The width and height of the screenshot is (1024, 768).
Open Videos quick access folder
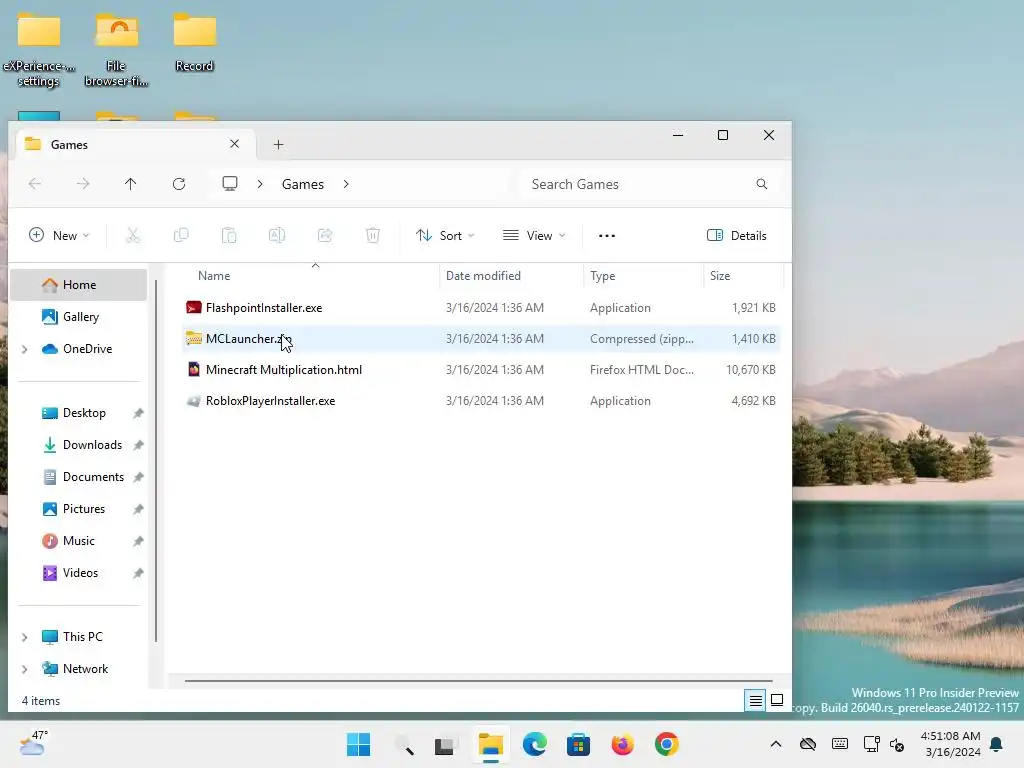(x=78, y=573)
